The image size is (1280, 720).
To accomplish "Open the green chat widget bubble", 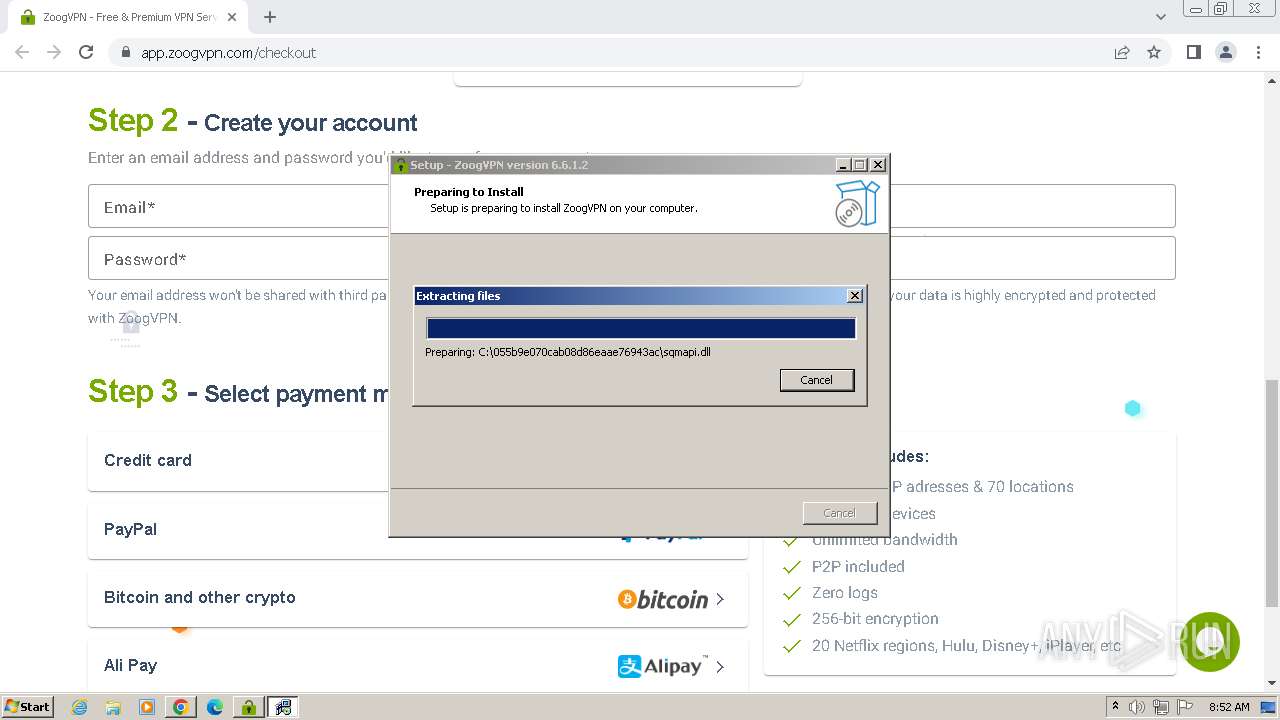I will [1209, 642].
